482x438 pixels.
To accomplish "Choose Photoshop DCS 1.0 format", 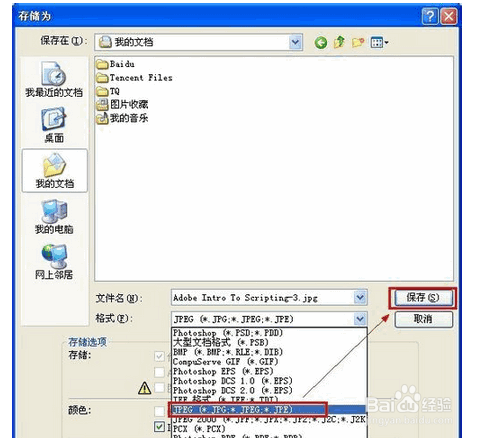I will tap(269, 381).
